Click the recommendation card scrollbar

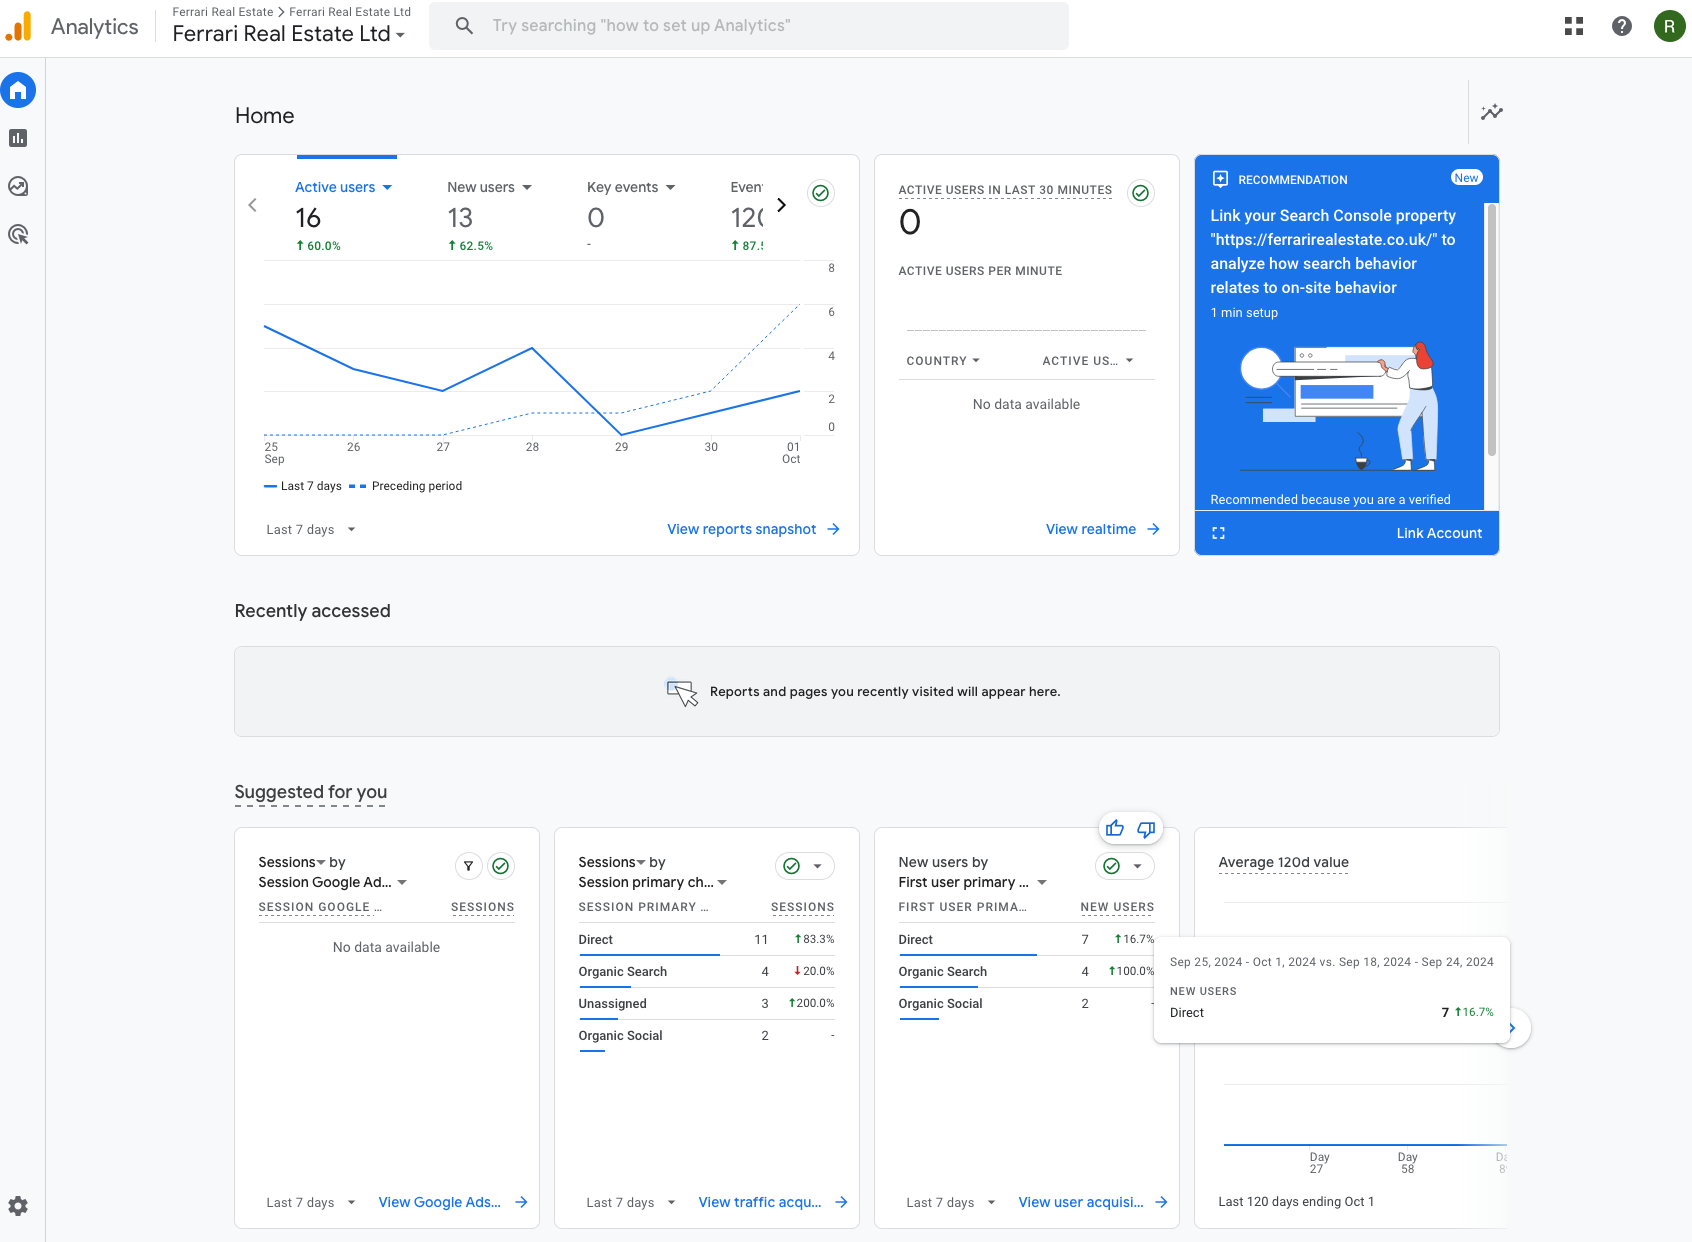tap(1492, 330)
